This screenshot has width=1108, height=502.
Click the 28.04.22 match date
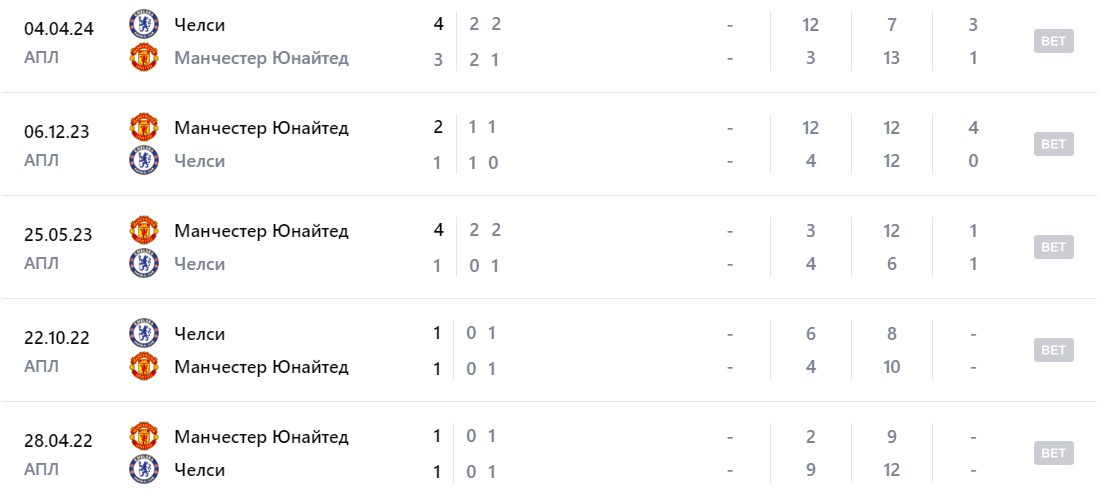tap(59, 440)
